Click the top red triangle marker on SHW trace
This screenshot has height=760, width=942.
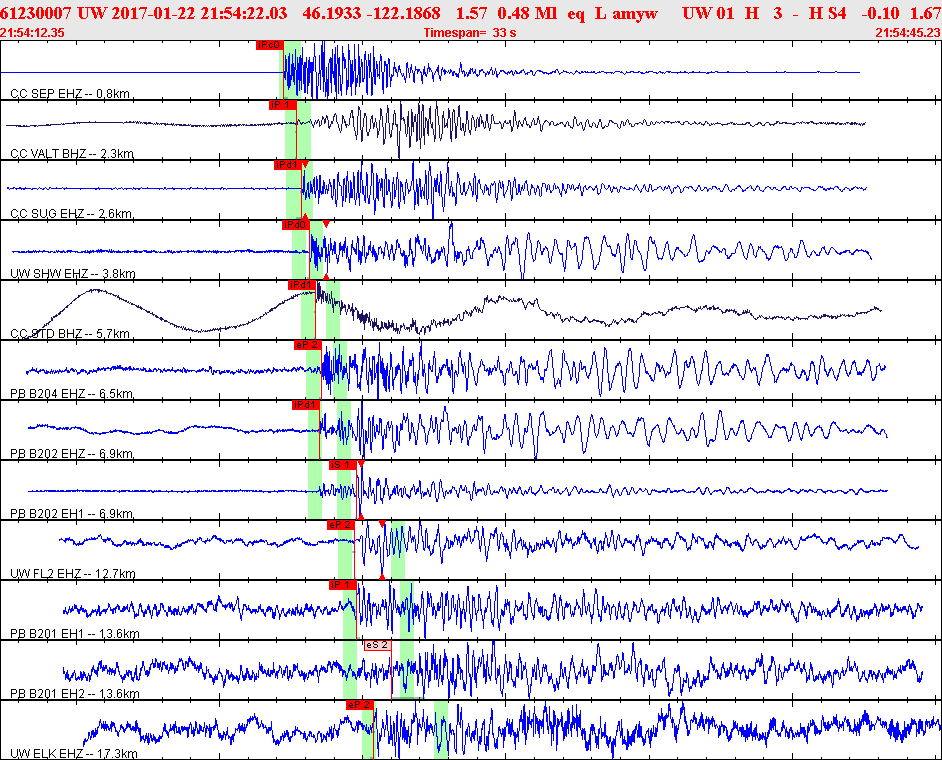pos(326,224)
